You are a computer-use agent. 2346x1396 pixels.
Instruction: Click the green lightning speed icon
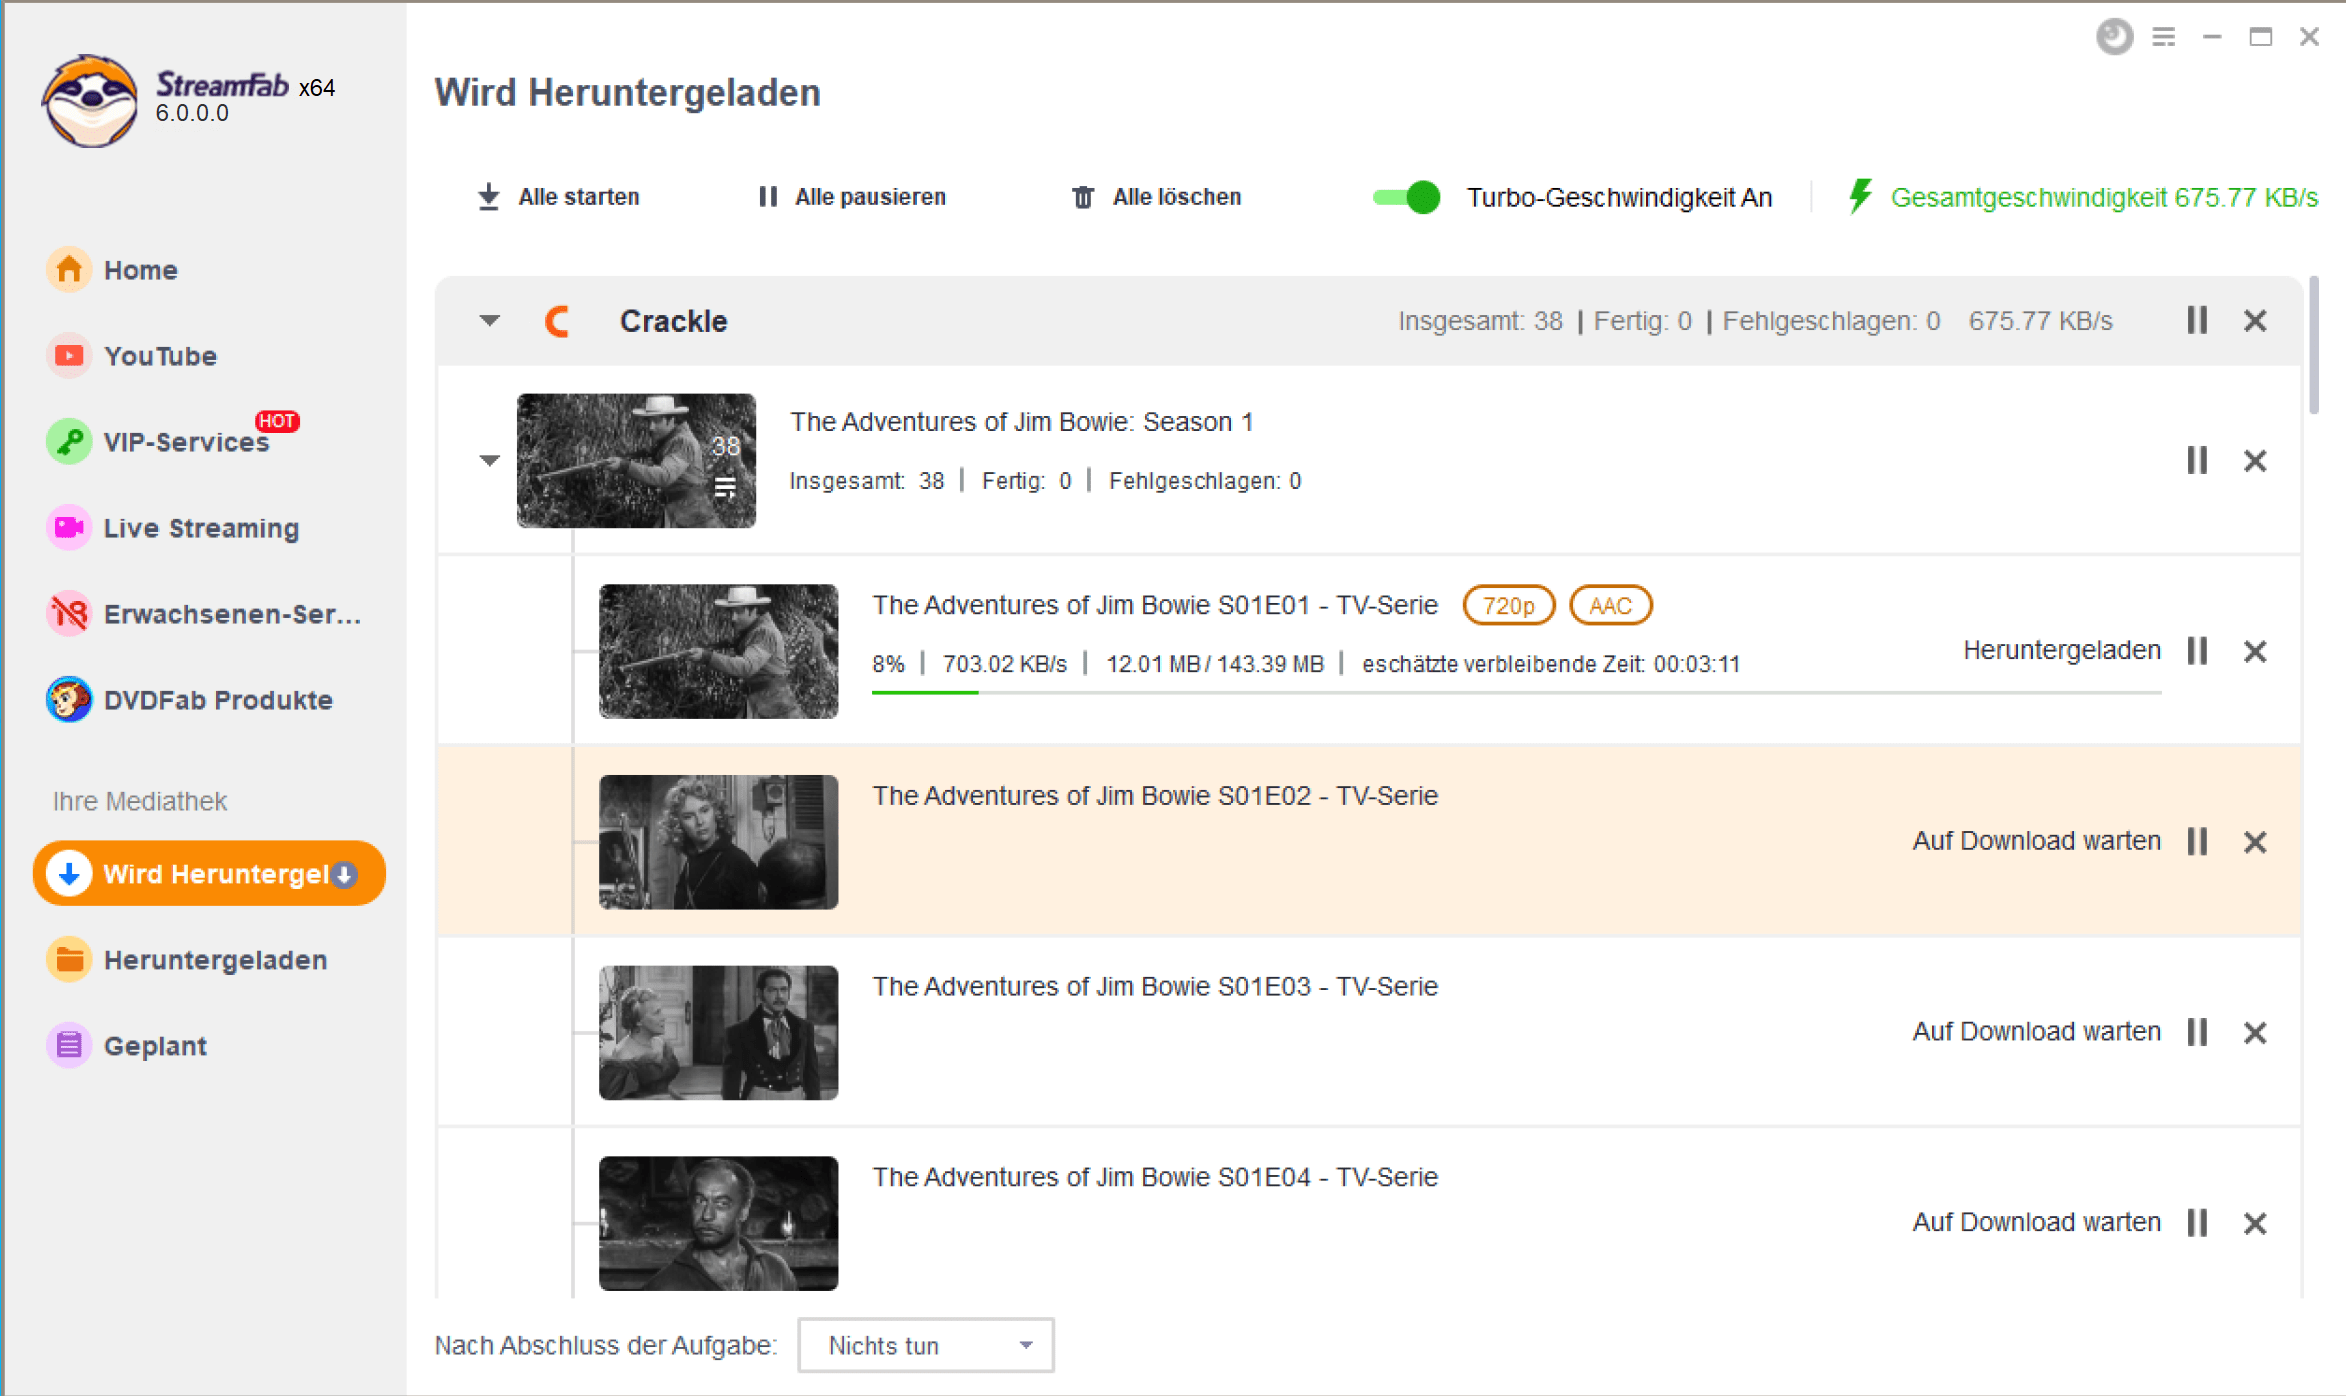coord(1860,196)
